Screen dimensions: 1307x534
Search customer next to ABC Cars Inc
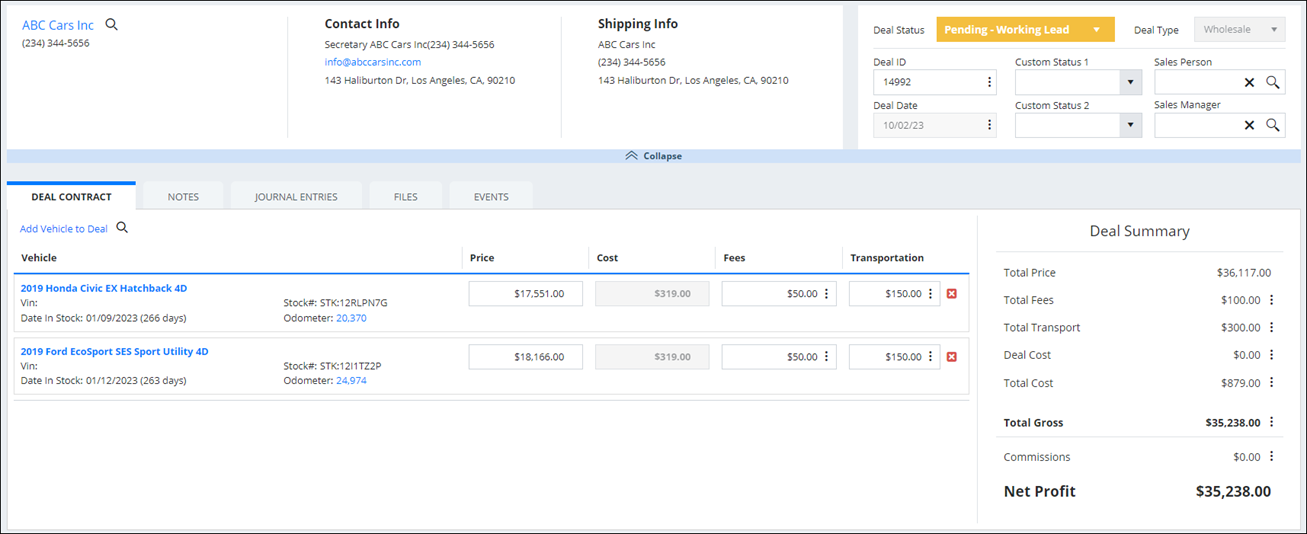click(112, 24)
